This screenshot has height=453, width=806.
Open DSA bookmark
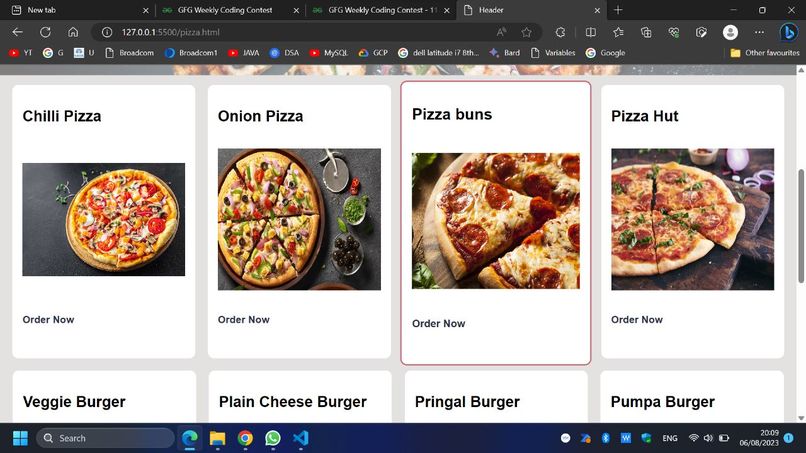pos(284,52)
